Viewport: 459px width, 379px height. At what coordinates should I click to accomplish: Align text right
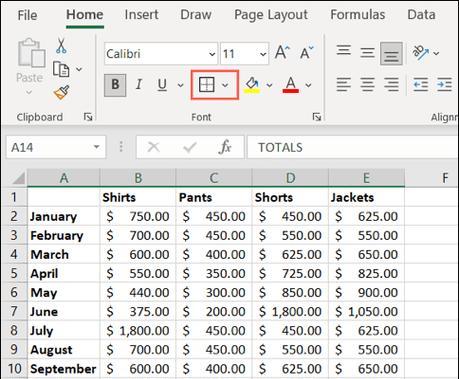(x=391, y=84)
